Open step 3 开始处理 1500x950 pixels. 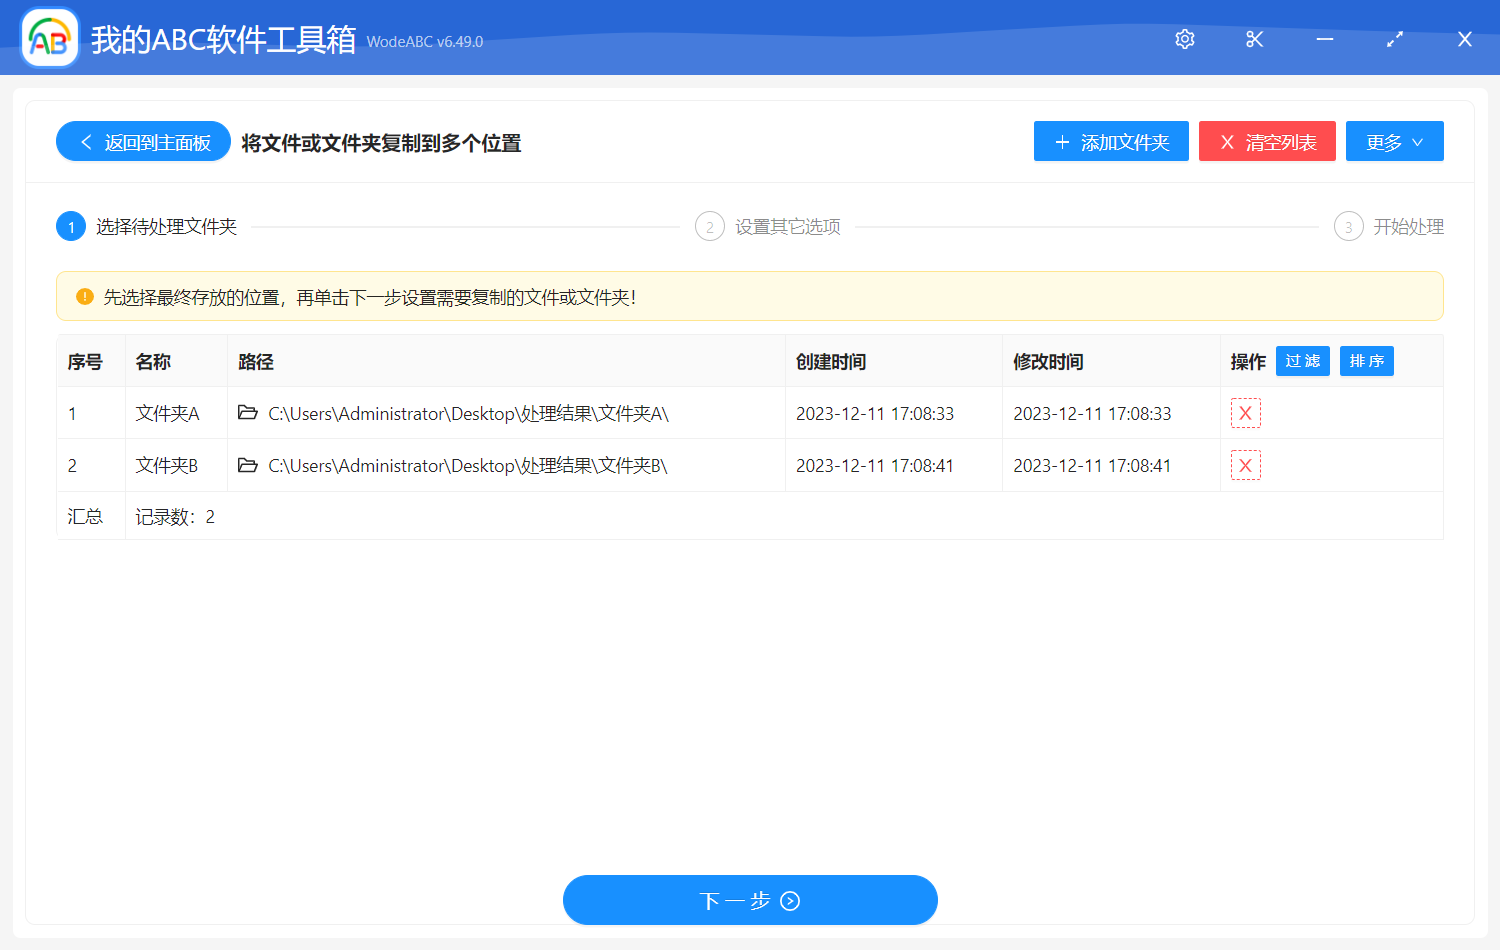coord(1349,226)
